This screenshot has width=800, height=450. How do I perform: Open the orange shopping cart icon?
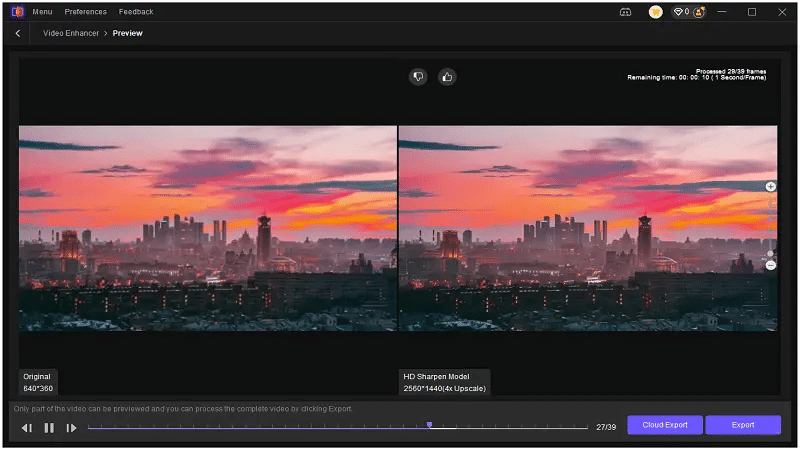tap(655, 12)
